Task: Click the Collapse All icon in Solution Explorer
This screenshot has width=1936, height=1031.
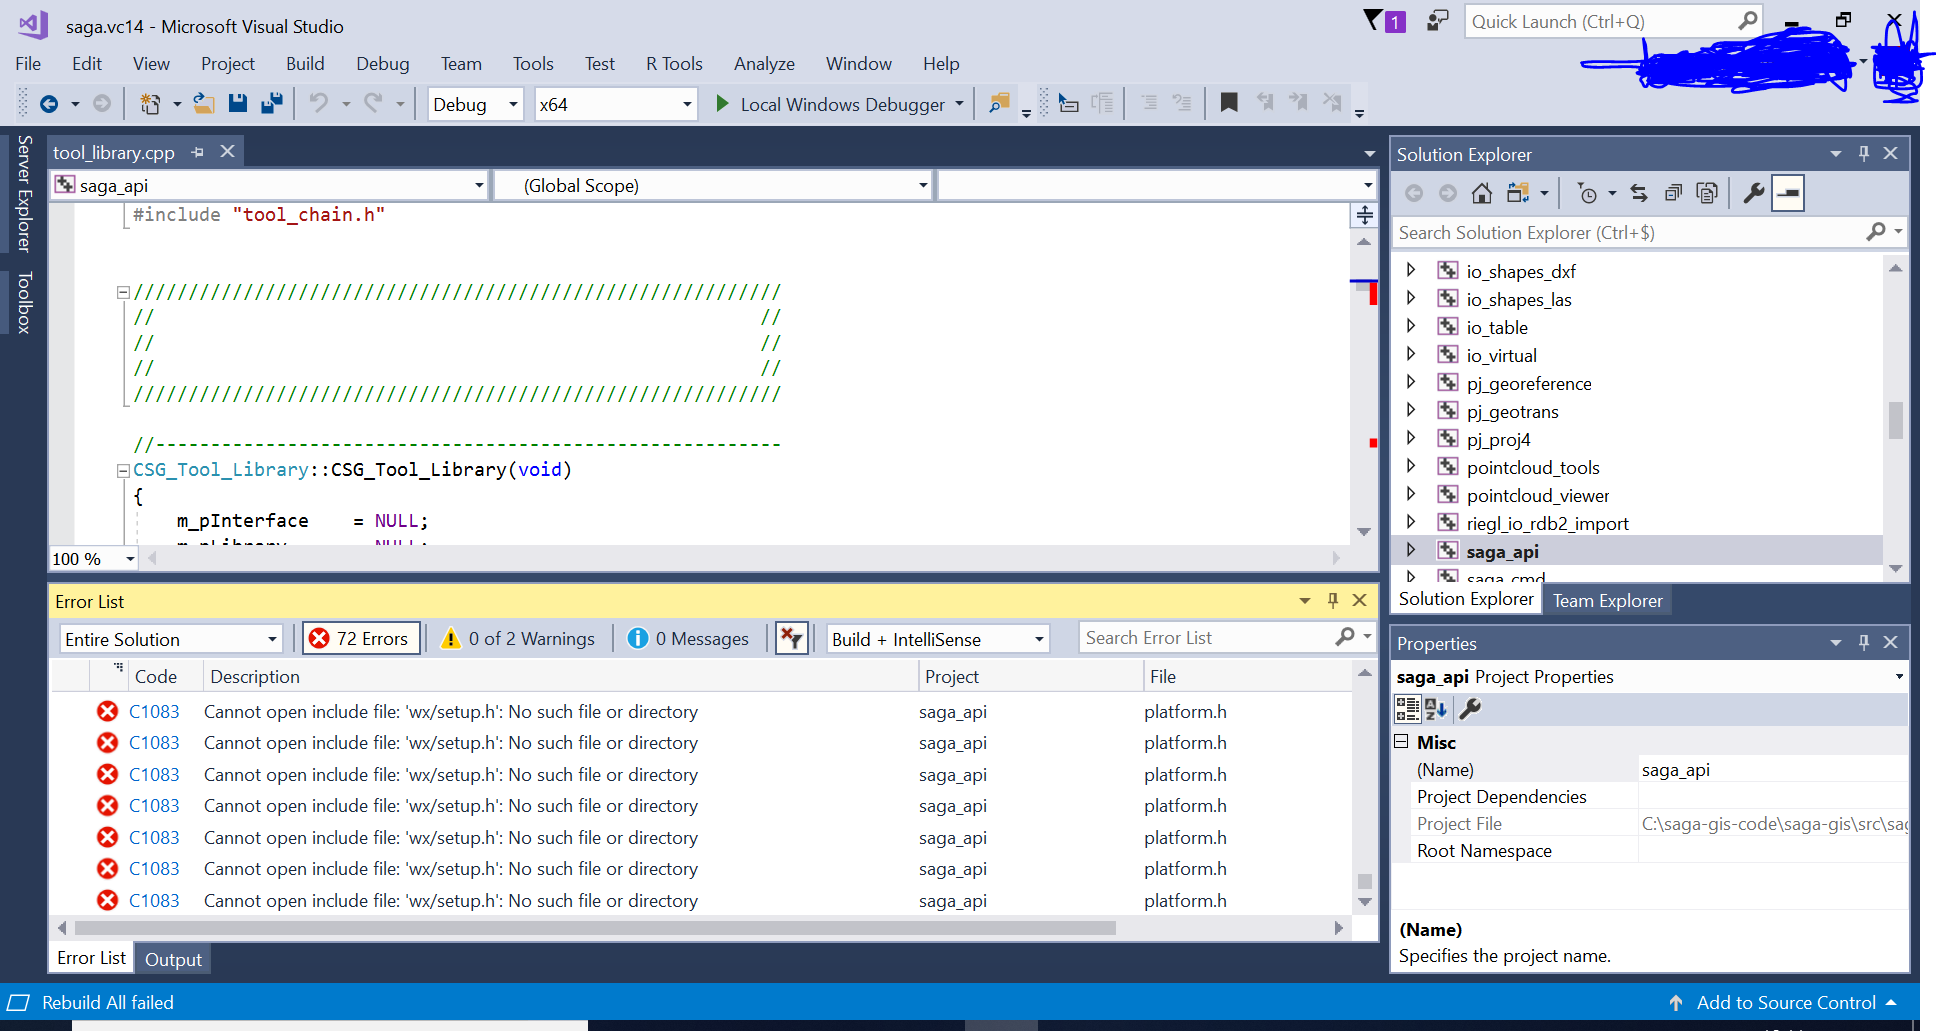Action: pyautogui.click(x=1673, y=193)
